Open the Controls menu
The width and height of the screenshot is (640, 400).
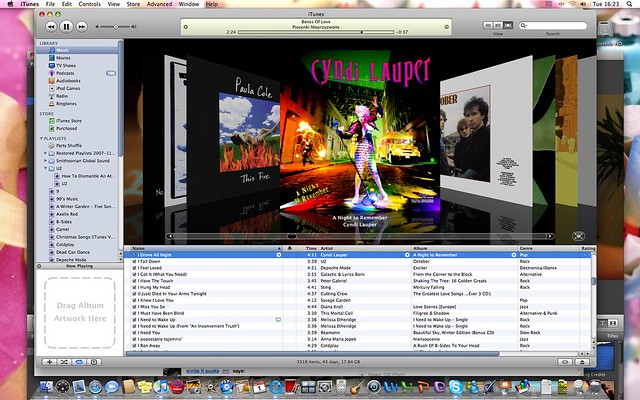coord(89,4)
